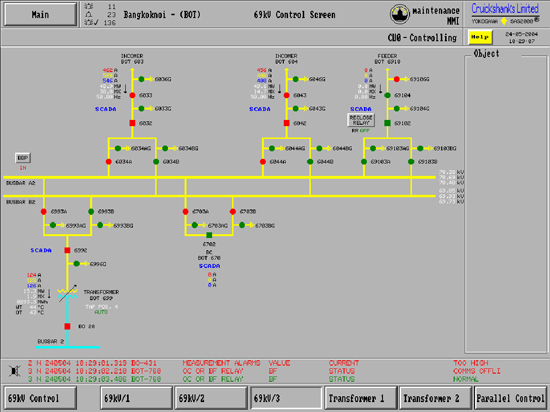Select circuit breaker 6042 red square

pos(287,123)
